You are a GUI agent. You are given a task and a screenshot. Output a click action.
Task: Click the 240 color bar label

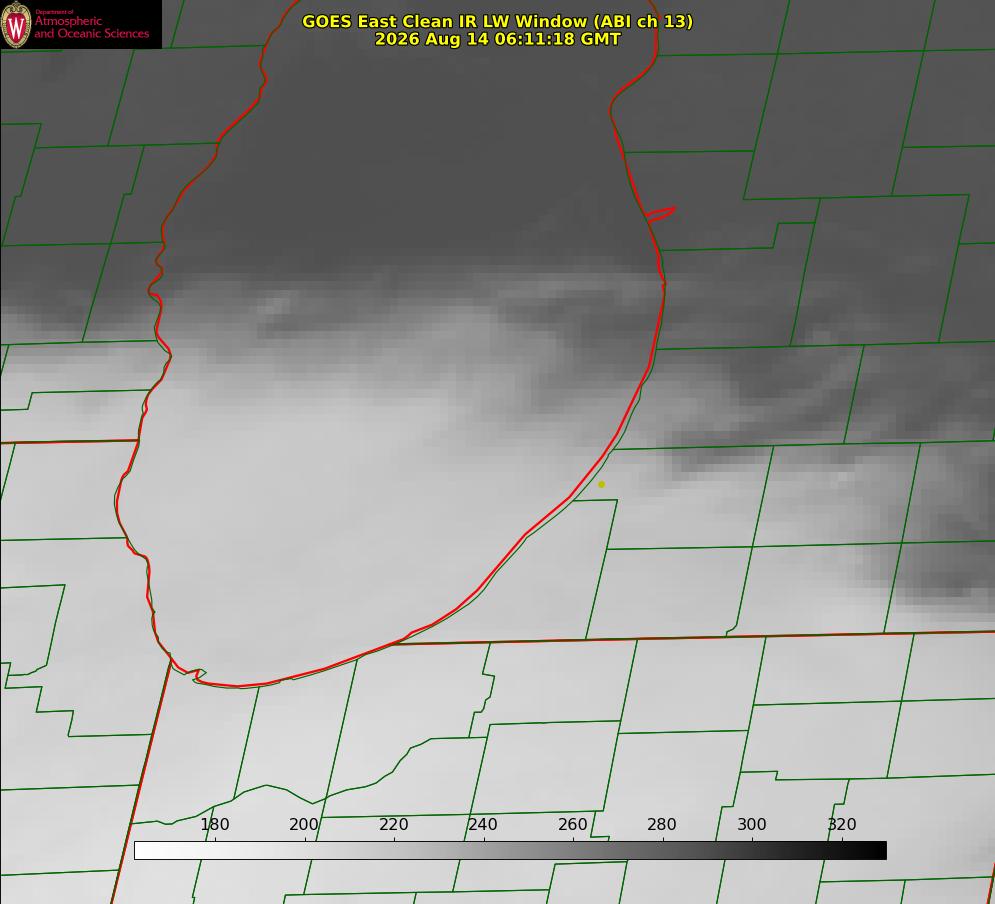point(483,824)
